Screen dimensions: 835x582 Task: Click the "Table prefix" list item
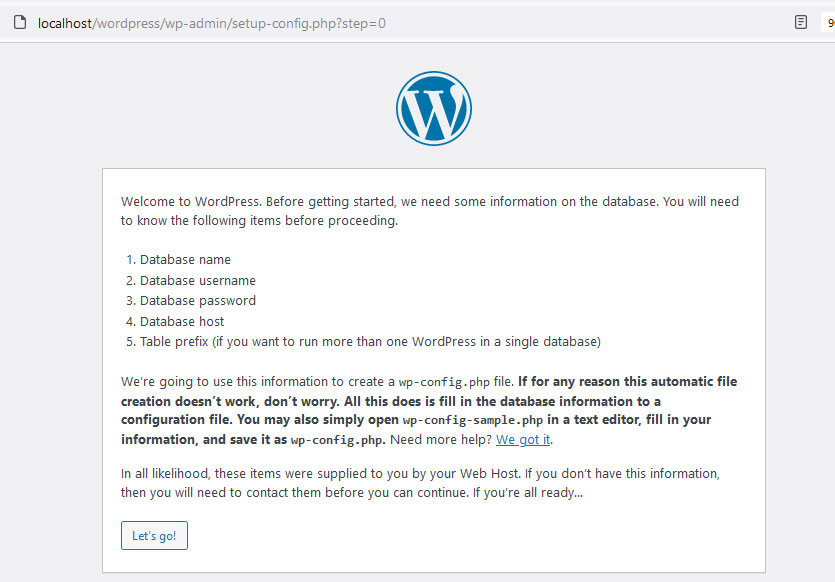coord(370,341)
